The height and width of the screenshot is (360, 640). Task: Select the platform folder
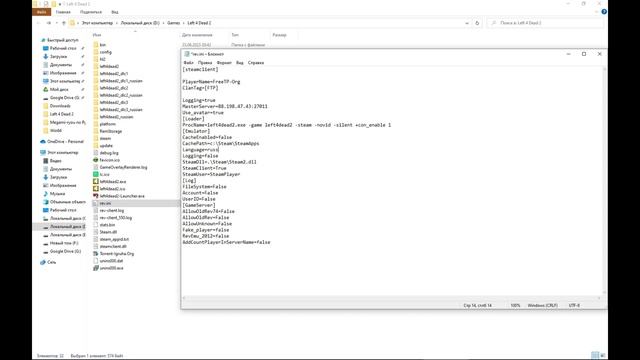pos(107,124)
